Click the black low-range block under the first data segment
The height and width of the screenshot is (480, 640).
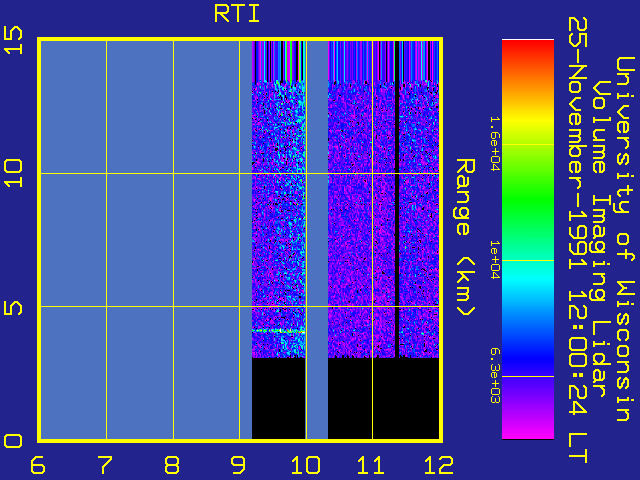(278, 398)
